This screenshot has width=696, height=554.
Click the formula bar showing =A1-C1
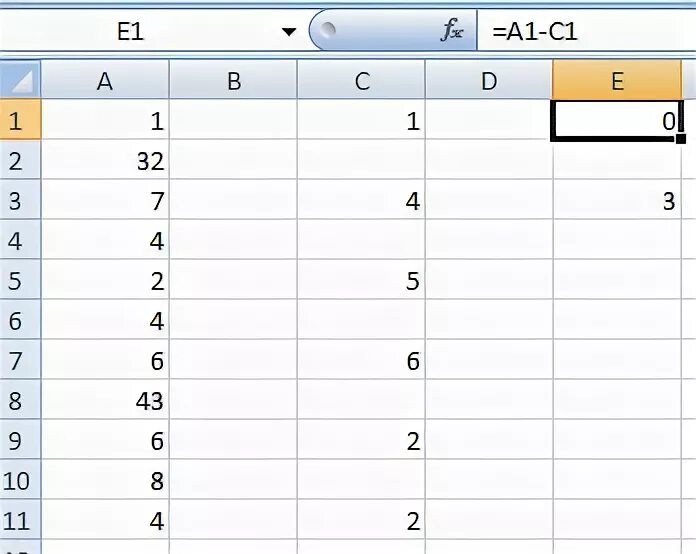[x=586, y=32]
